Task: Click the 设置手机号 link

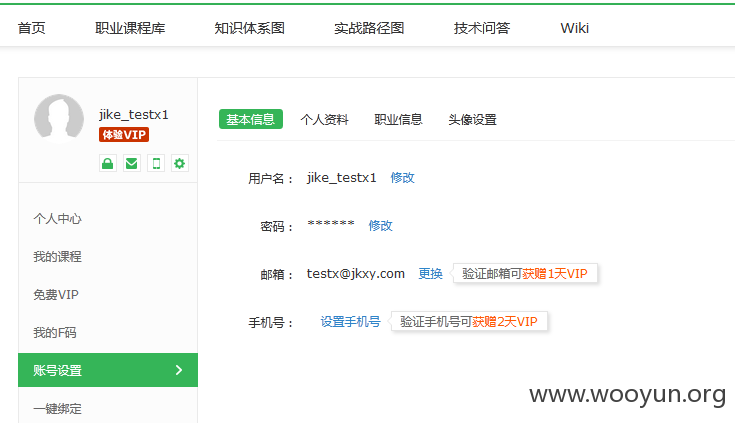Action: 350,322
